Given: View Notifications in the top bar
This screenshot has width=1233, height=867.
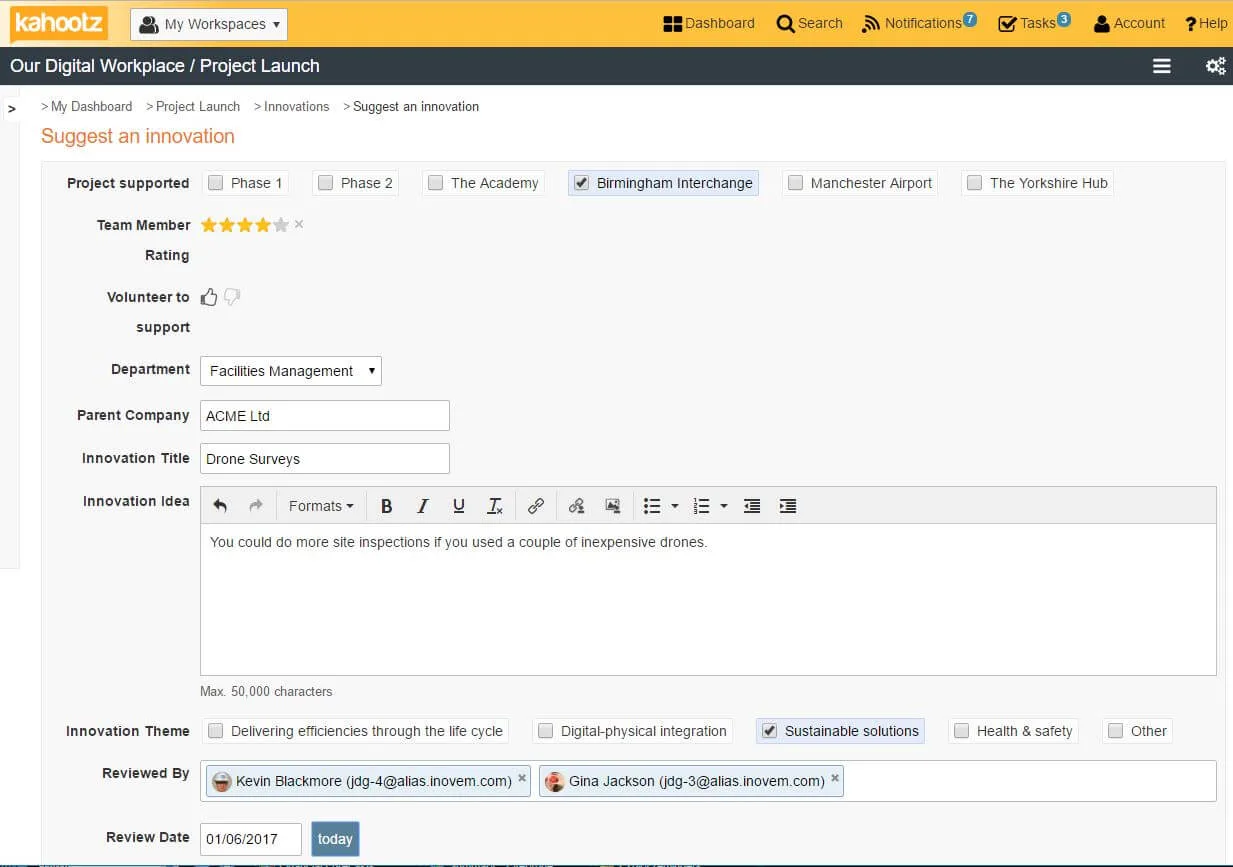Looking at the screenshot, I should click(x=919, y=22).
